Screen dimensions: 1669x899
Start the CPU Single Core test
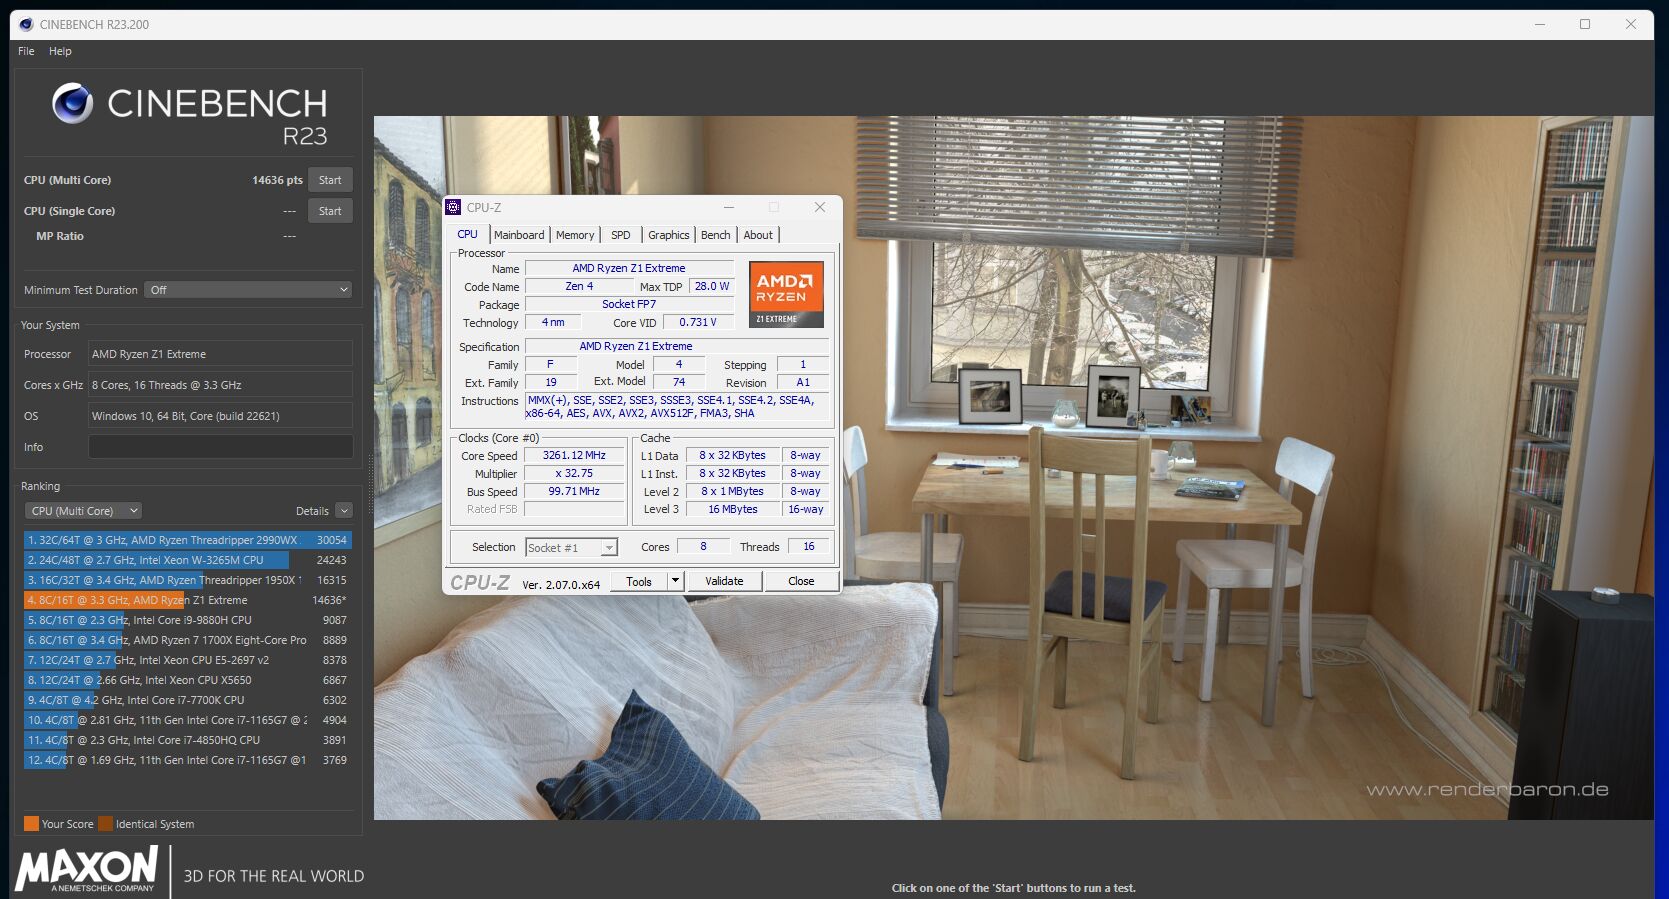point(330,211)
